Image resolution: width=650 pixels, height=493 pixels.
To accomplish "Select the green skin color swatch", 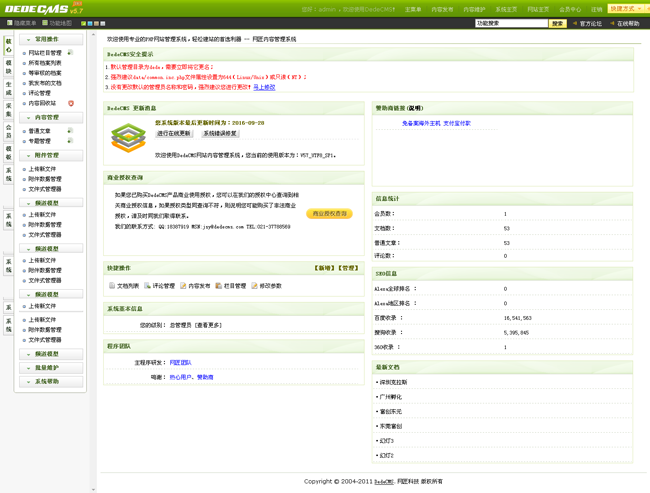I will [x=83, y=24].
